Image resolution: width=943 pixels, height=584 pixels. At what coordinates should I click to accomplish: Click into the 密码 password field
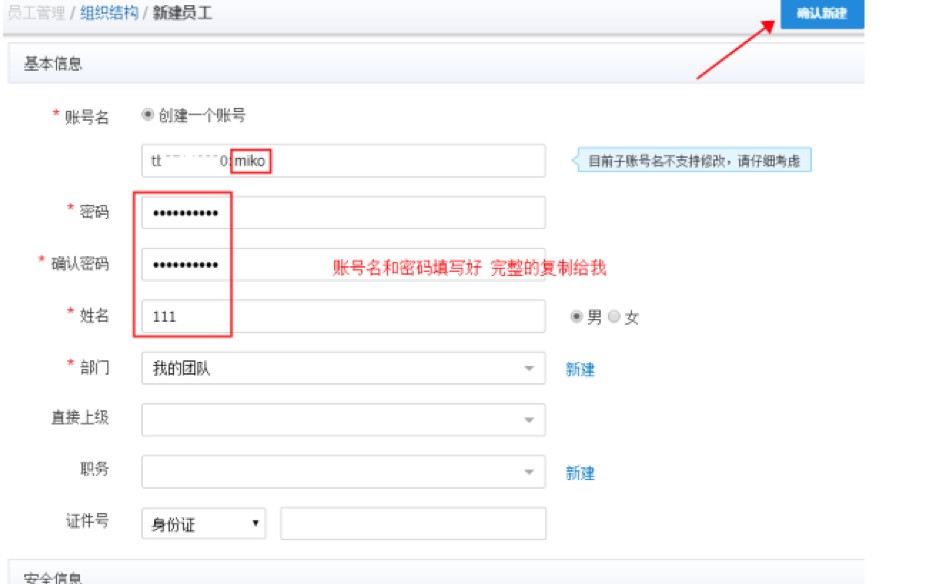[x=343, y=212]
